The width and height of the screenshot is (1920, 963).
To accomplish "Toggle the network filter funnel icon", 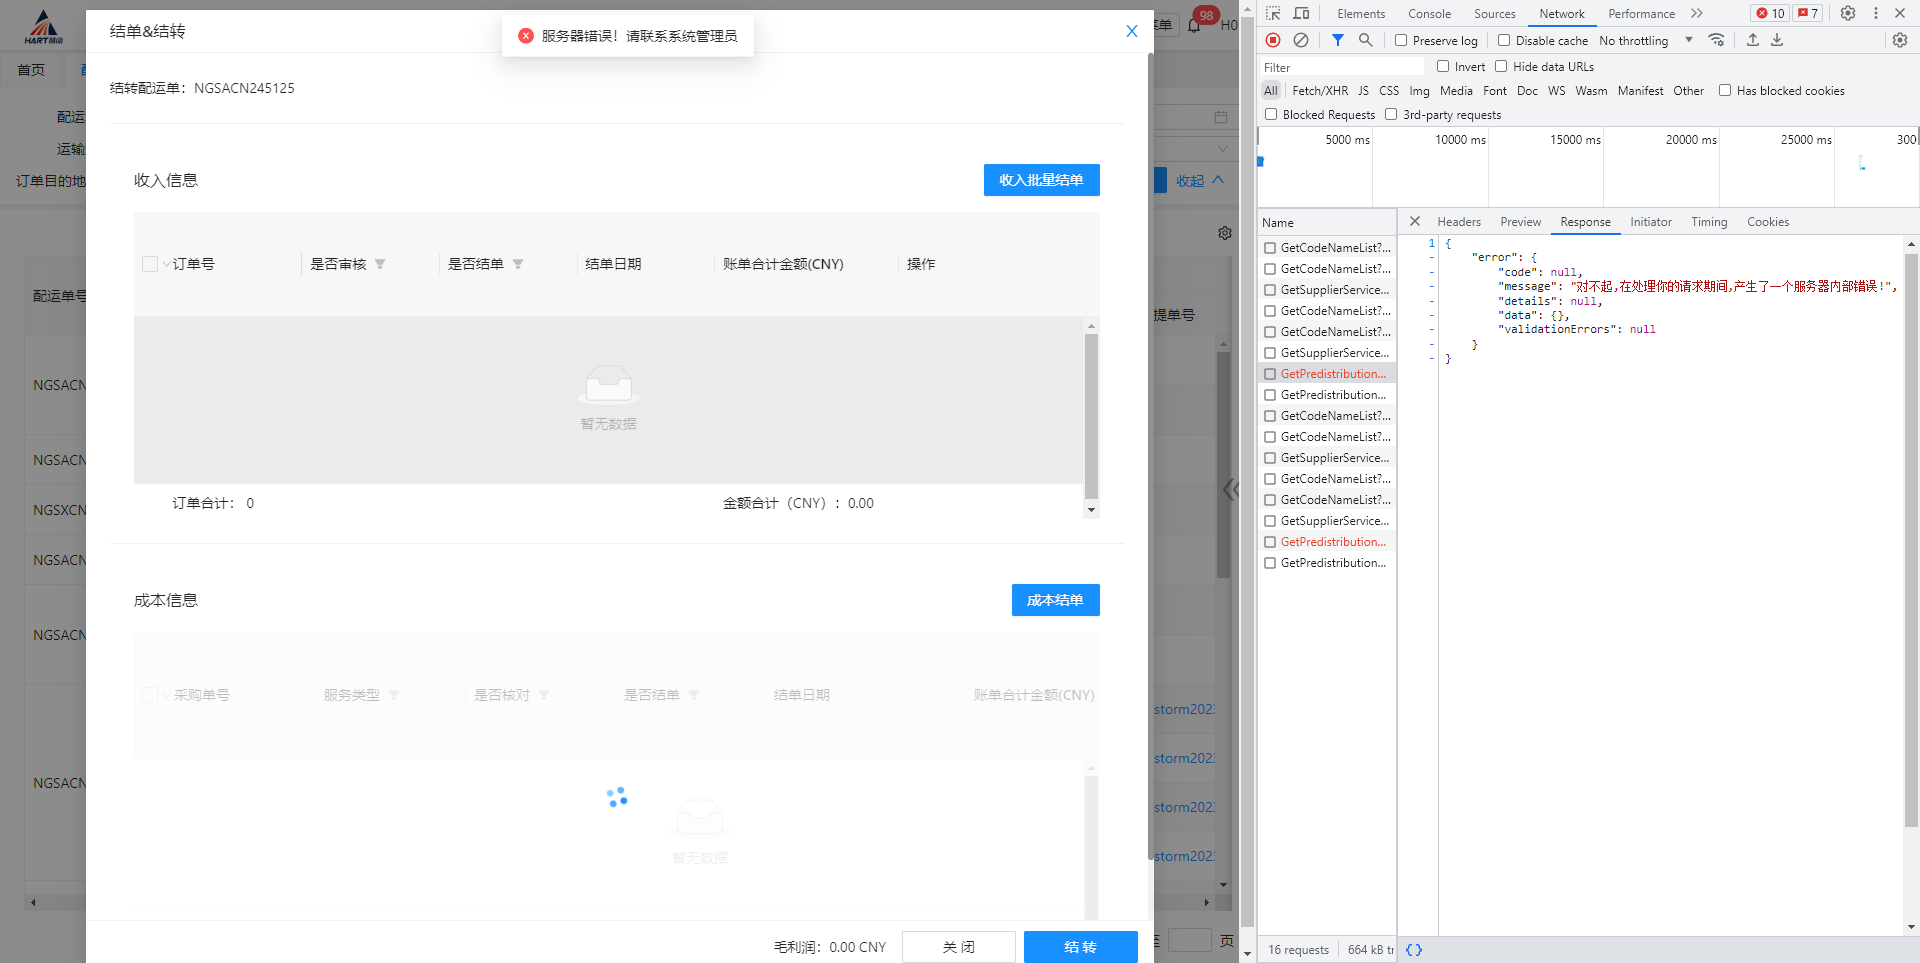I will [x=1337, y=40].
